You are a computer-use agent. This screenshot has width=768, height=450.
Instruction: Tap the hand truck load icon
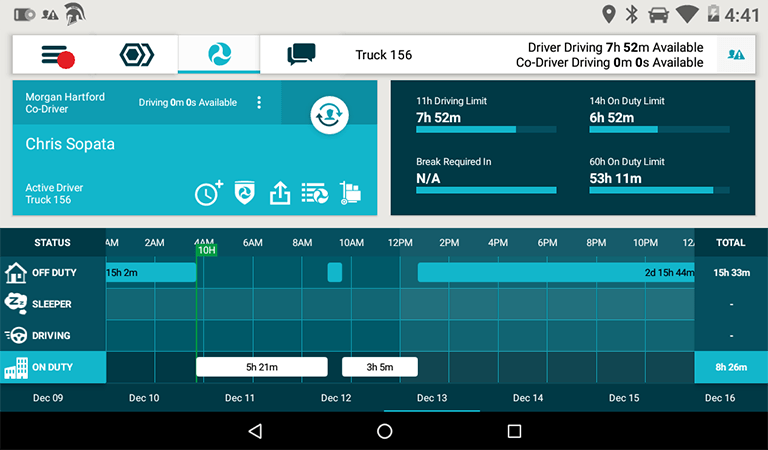350,193
